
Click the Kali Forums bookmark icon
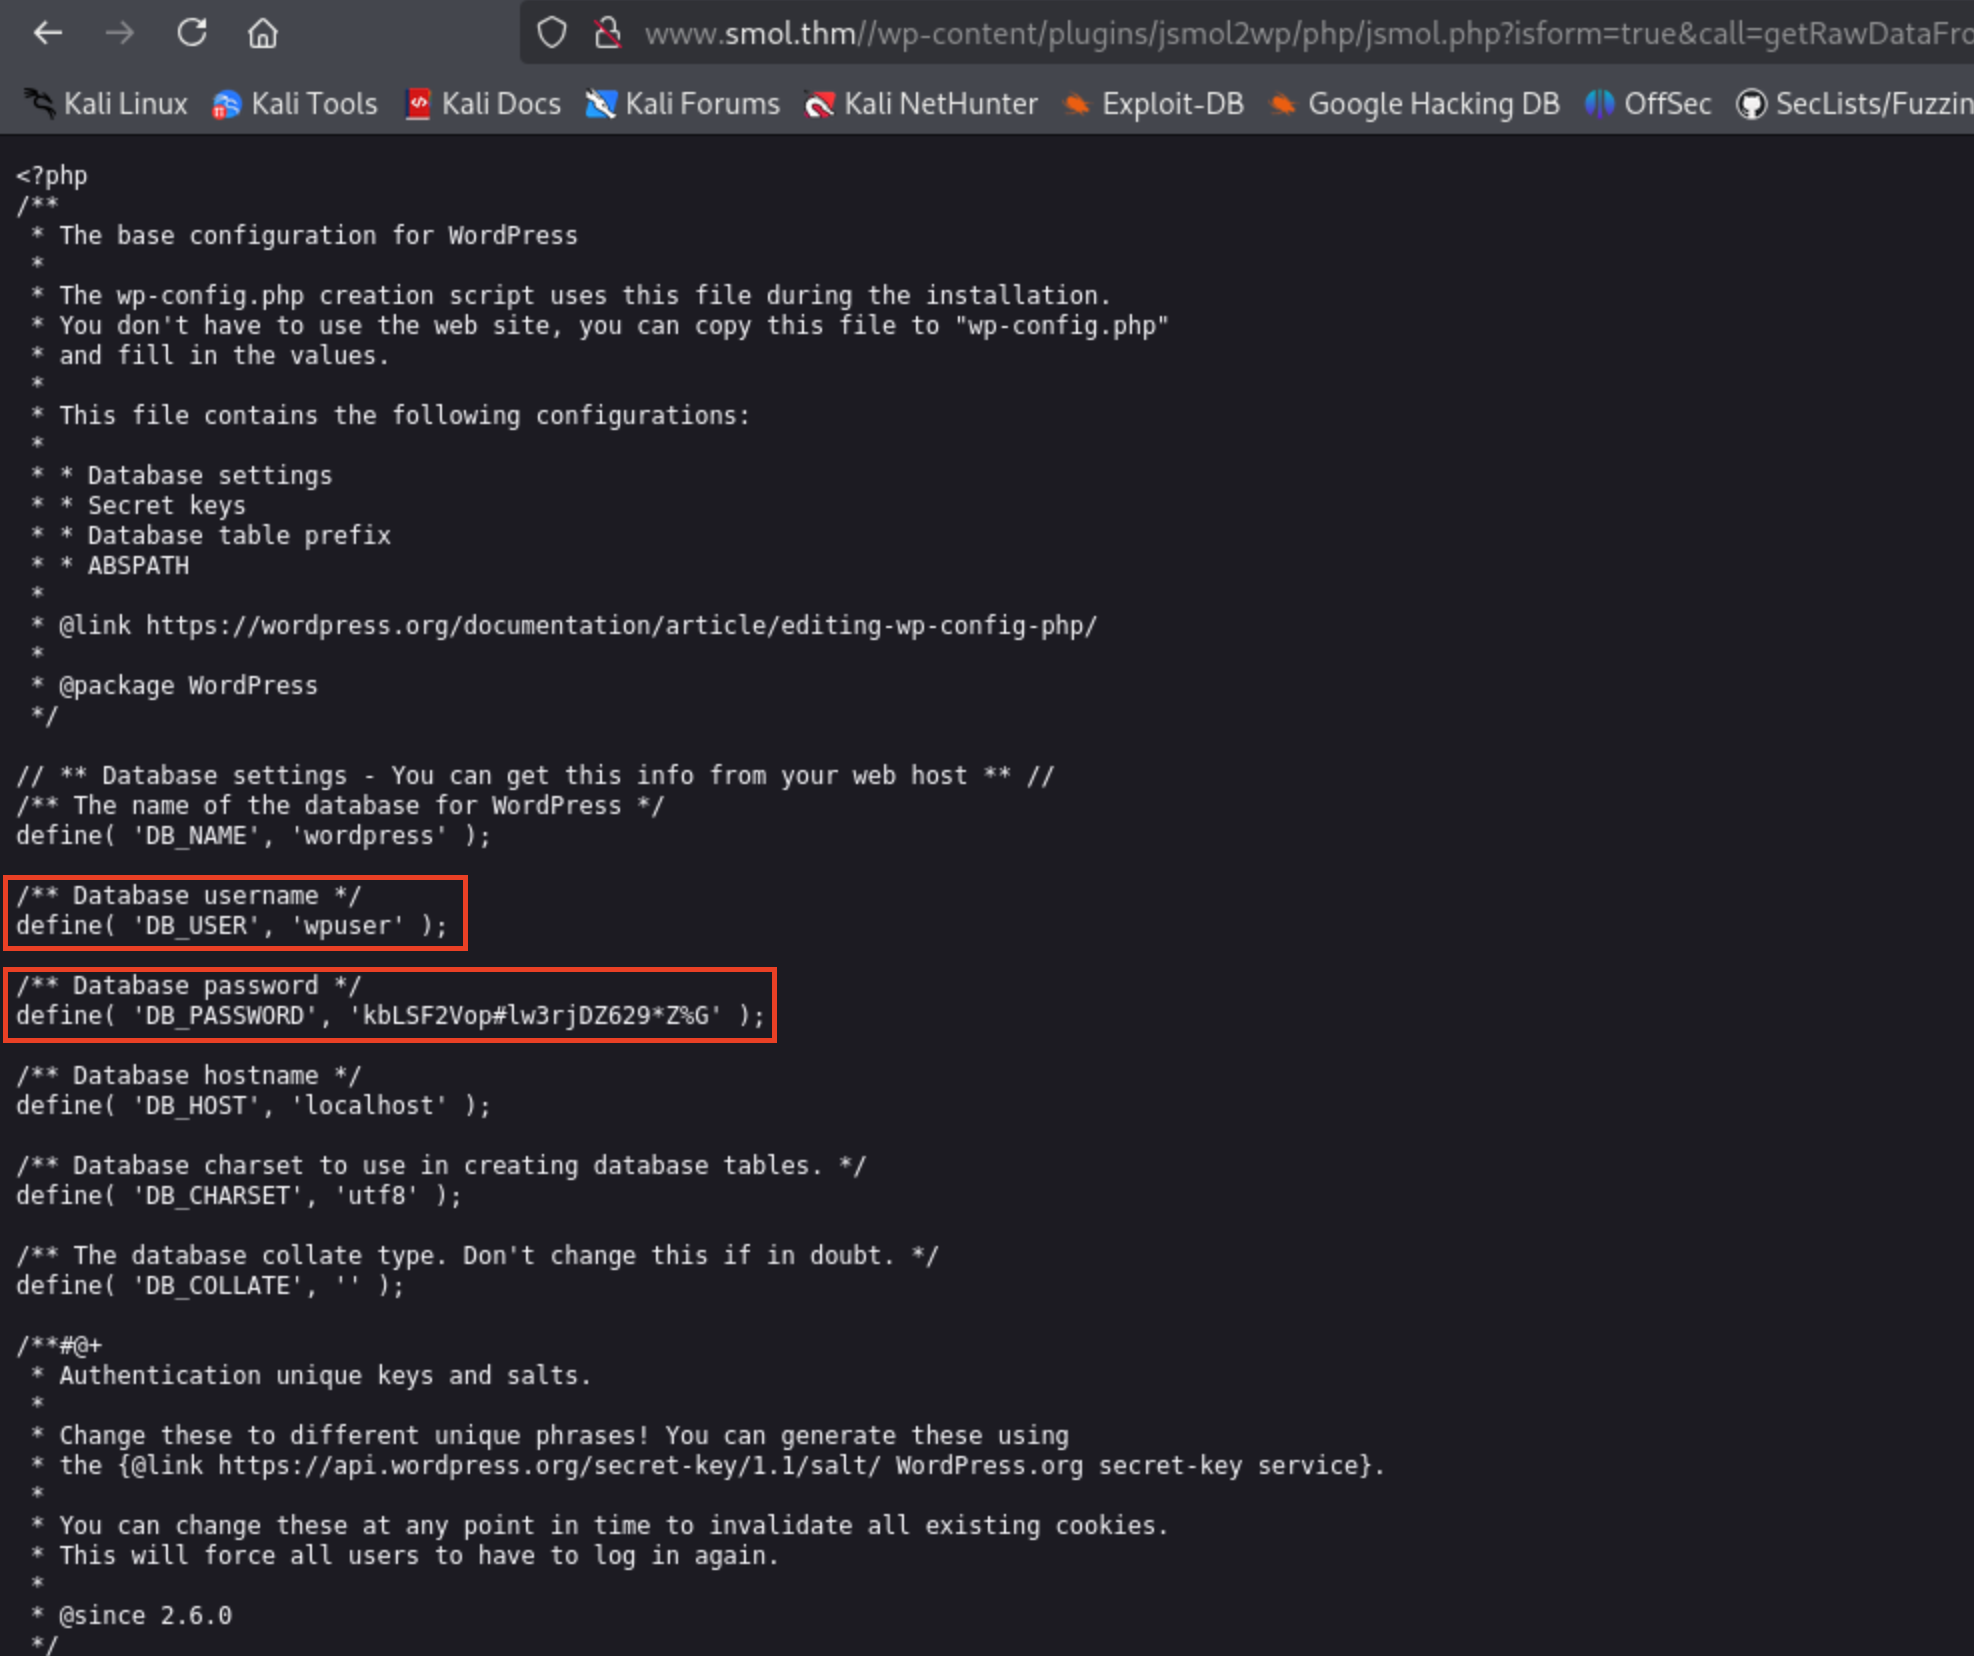tap(600, 104)
